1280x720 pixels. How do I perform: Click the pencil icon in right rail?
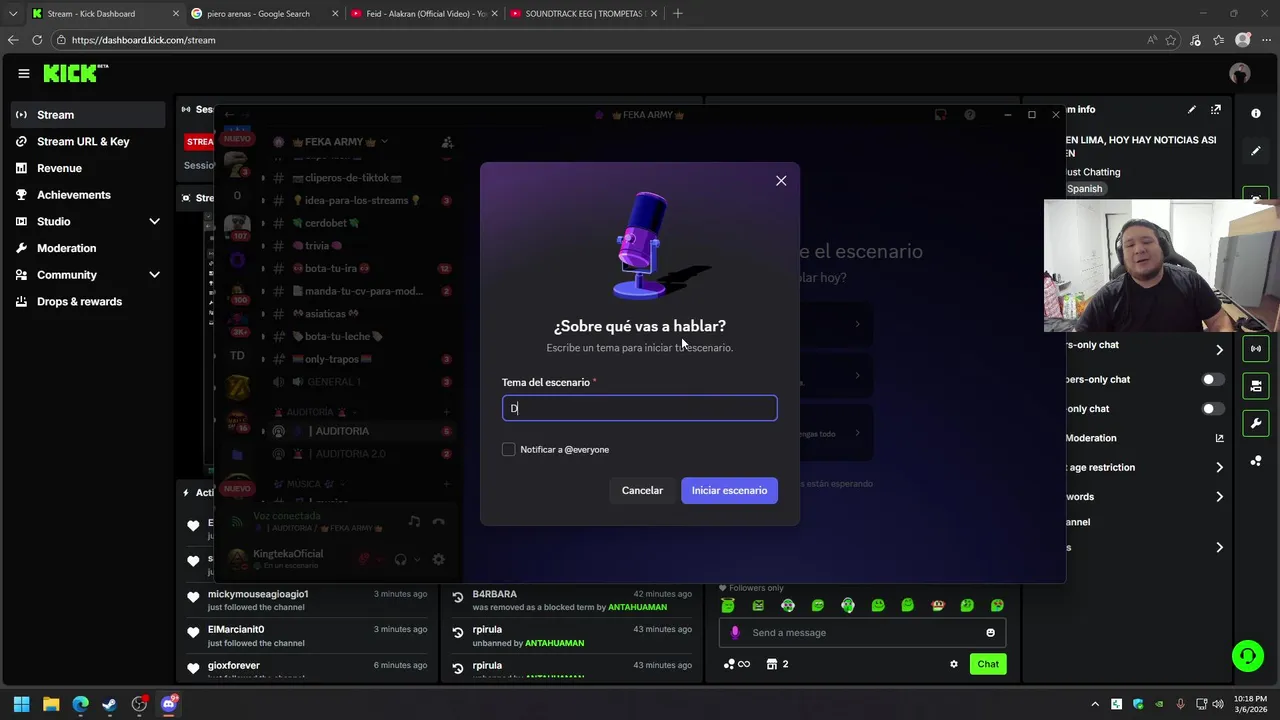(1256, 151)
